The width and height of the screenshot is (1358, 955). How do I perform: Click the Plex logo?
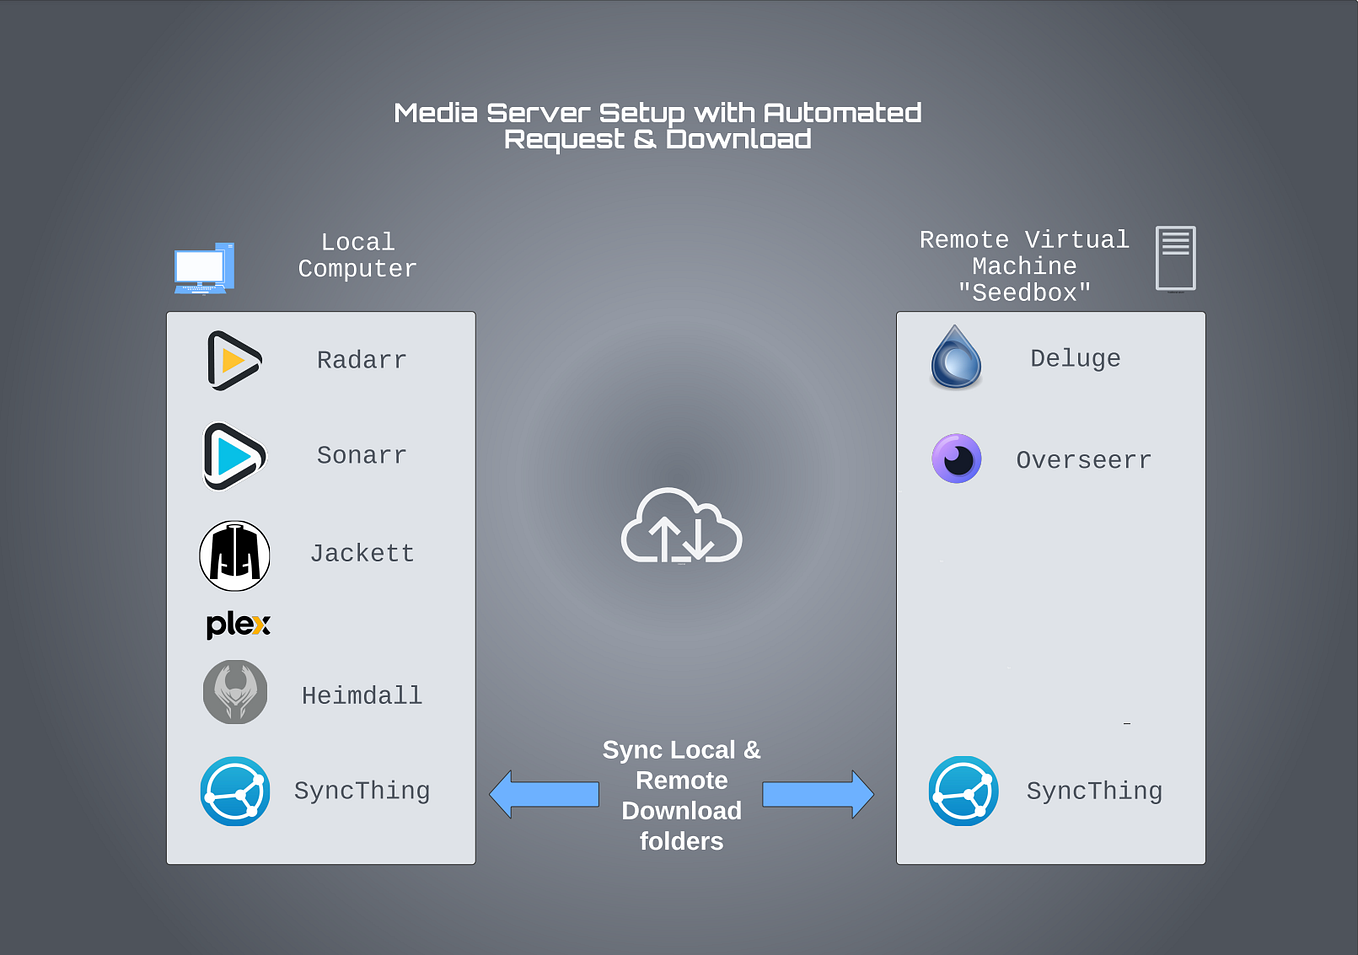click(x=237, y=625)
